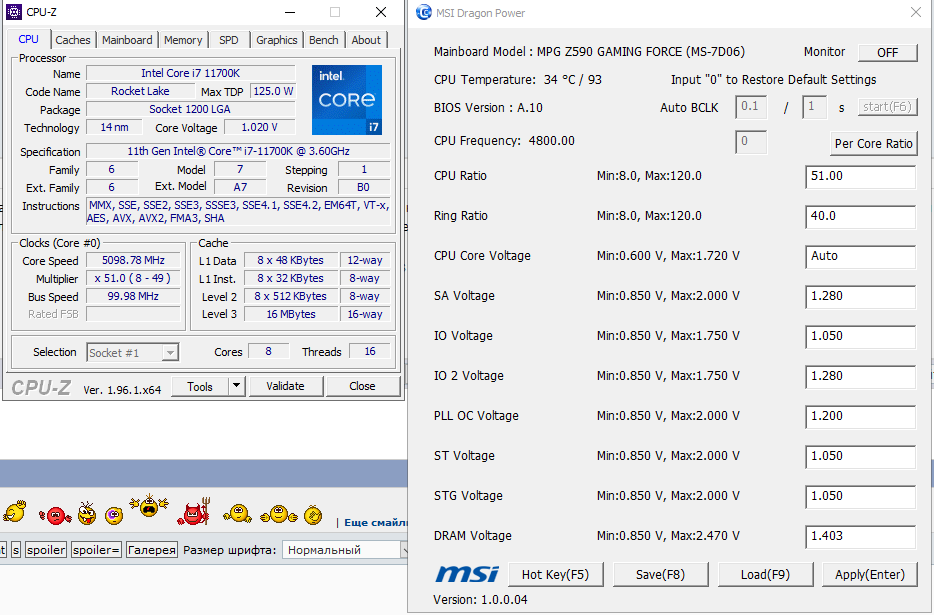The height and width of the screenshot is (615, 934).
Task: Insert the smiley with purple black eye
Action: [114, 515]
